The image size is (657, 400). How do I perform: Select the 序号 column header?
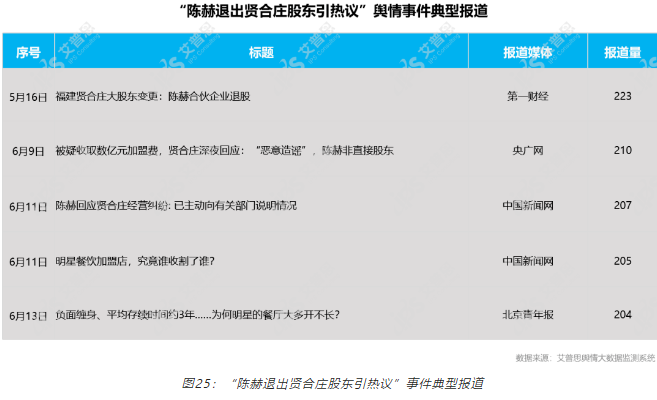pos(28,52)
